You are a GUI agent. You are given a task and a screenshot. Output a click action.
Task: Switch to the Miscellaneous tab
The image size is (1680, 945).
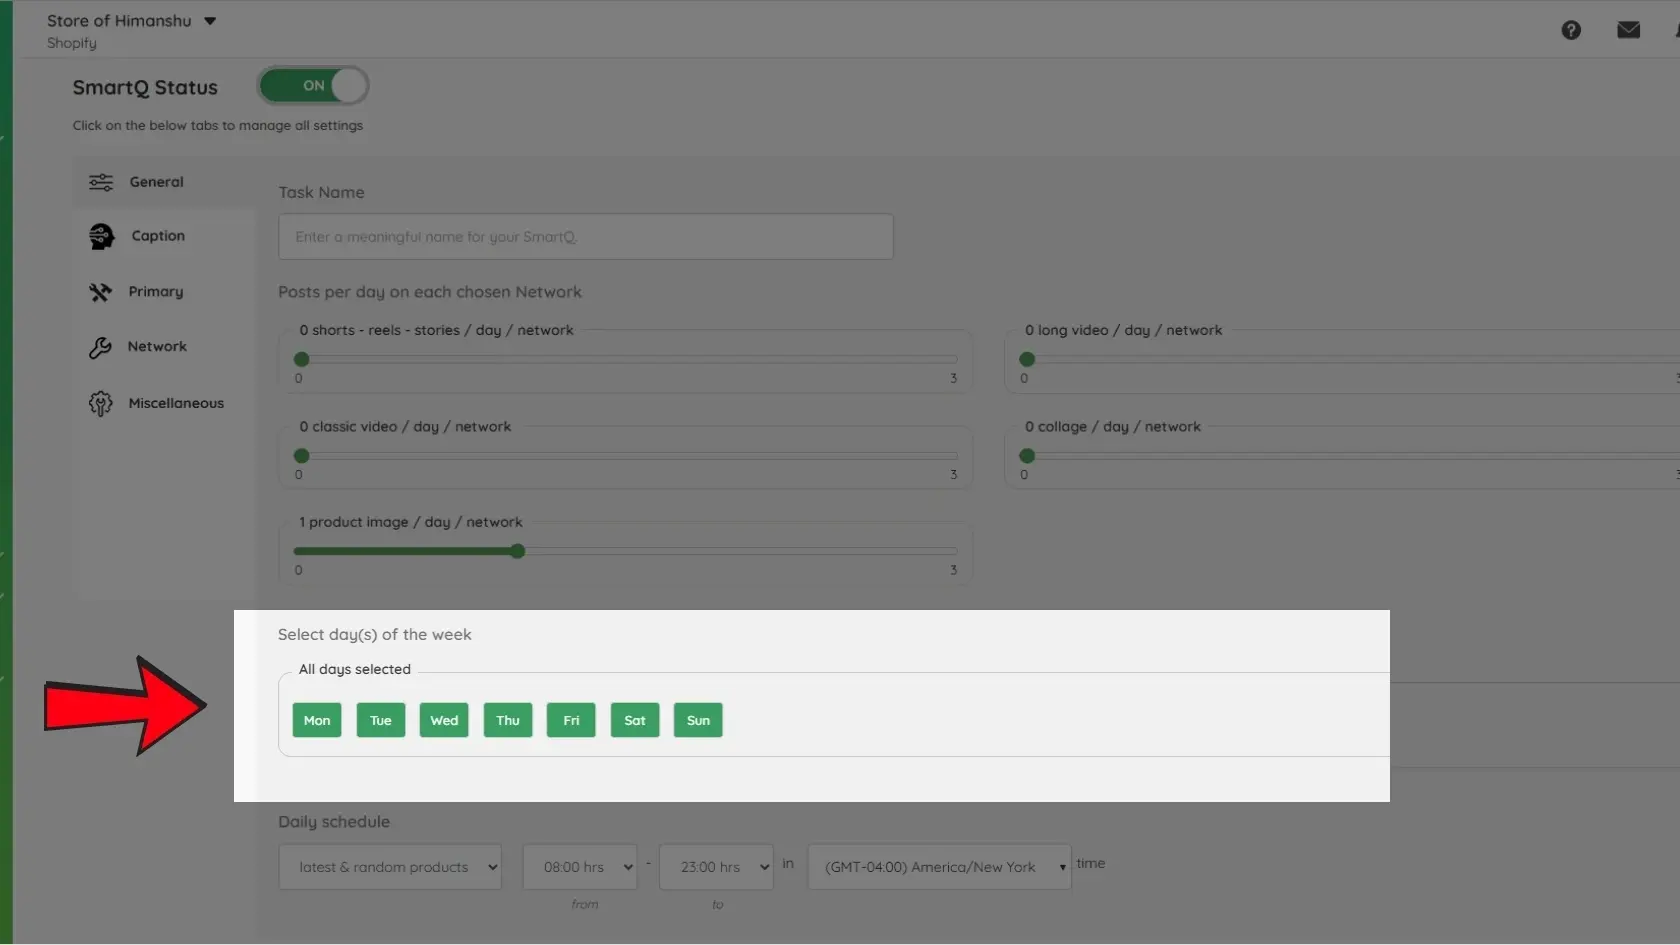pos(165,403)
